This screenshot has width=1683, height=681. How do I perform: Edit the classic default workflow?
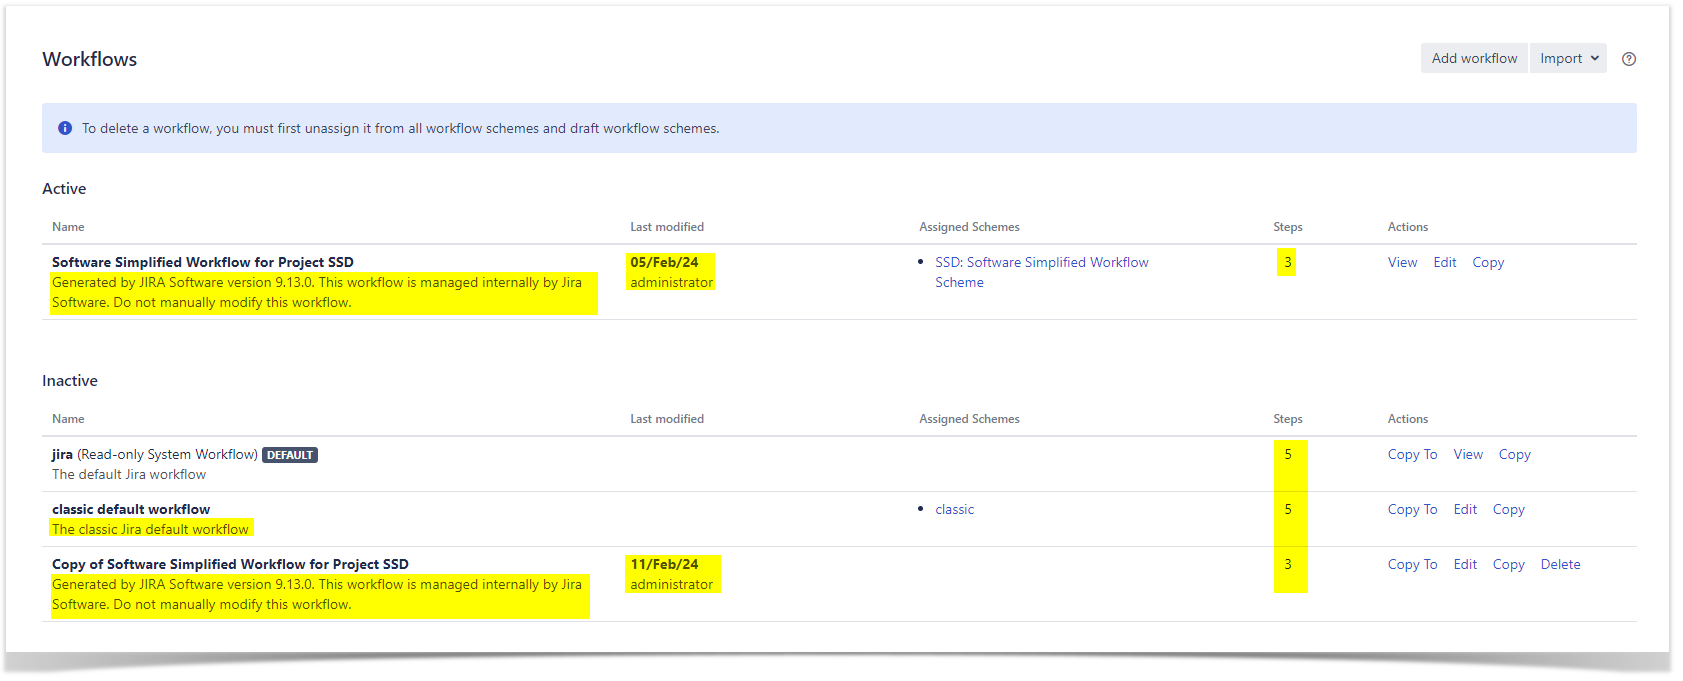[x=1464, y=510]
